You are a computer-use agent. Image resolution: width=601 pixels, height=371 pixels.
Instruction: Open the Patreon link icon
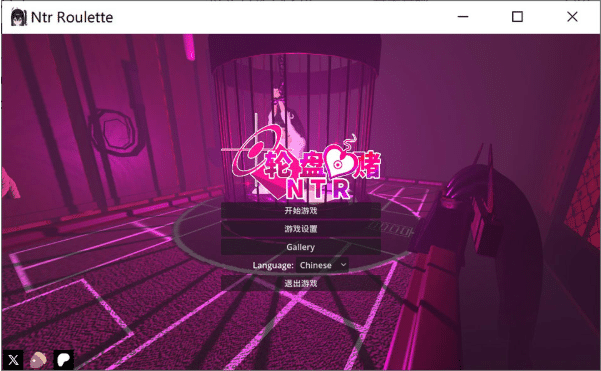point(64,360)
